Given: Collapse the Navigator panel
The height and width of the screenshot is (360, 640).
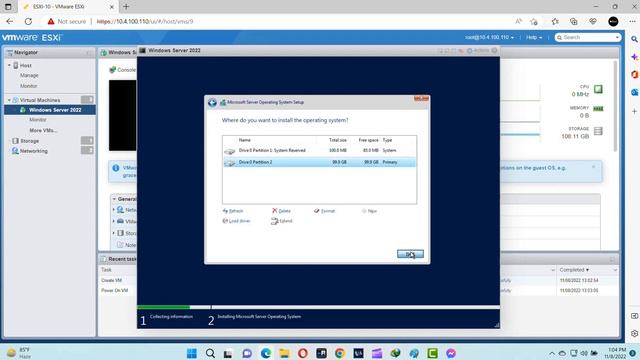Looking at the screenshot, I should pyautogui.click(x=89, y=53).
